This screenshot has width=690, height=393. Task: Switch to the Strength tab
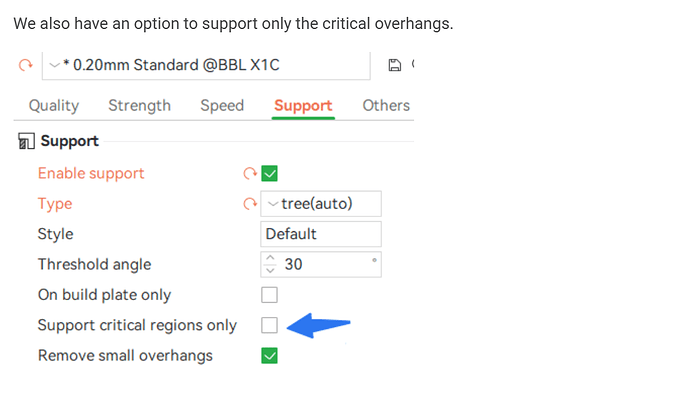(x=139, y=106)
